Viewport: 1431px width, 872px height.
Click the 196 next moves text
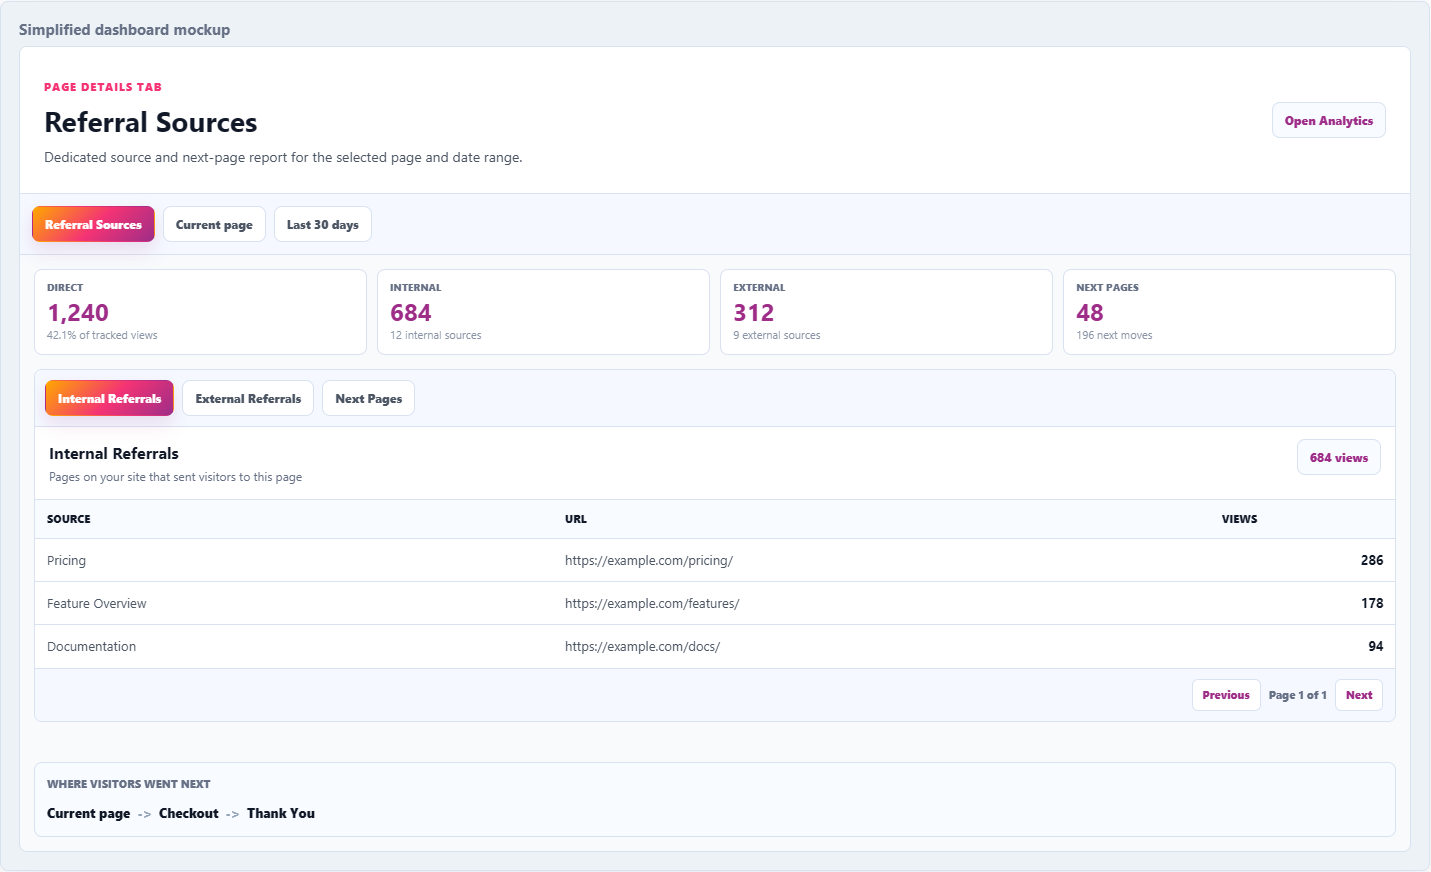(1114, 335)
